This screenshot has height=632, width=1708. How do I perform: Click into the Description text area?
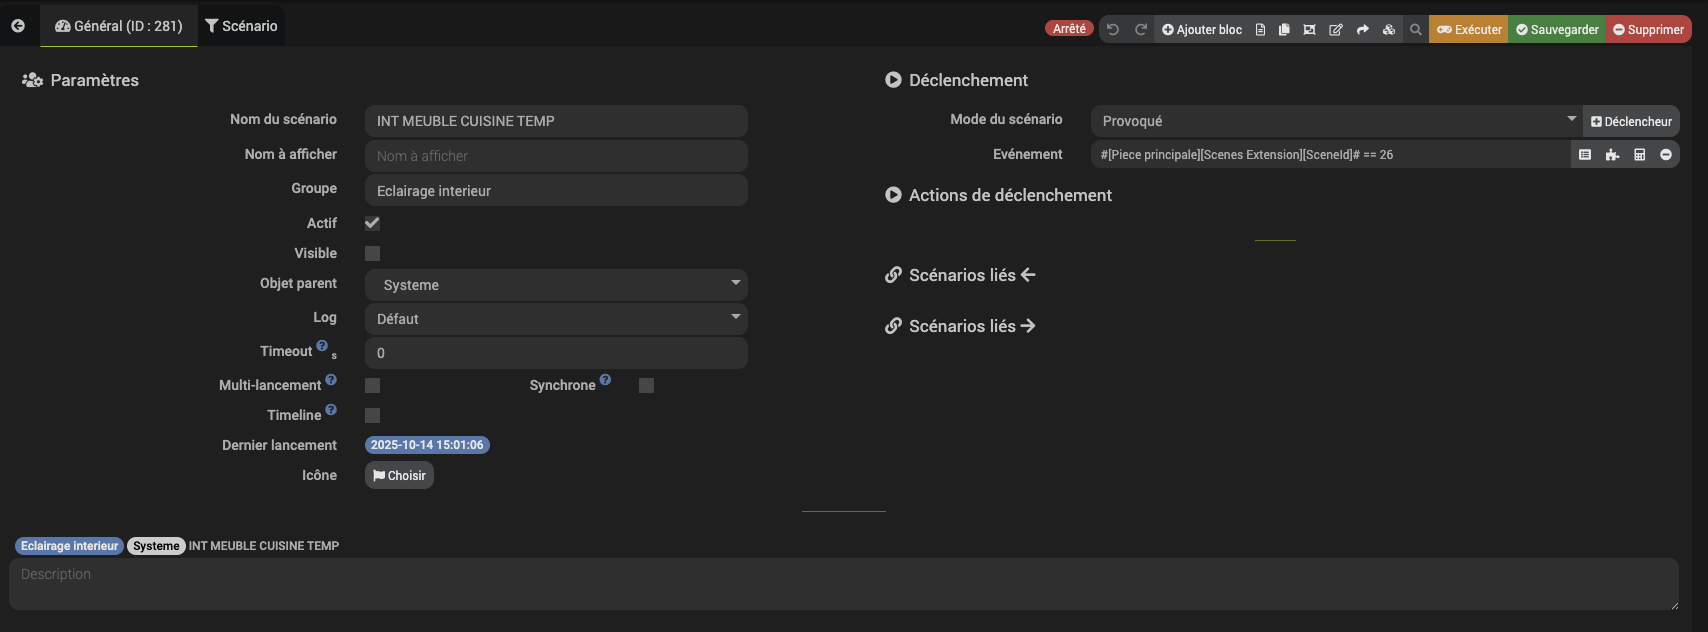click(x=843, y=584)
